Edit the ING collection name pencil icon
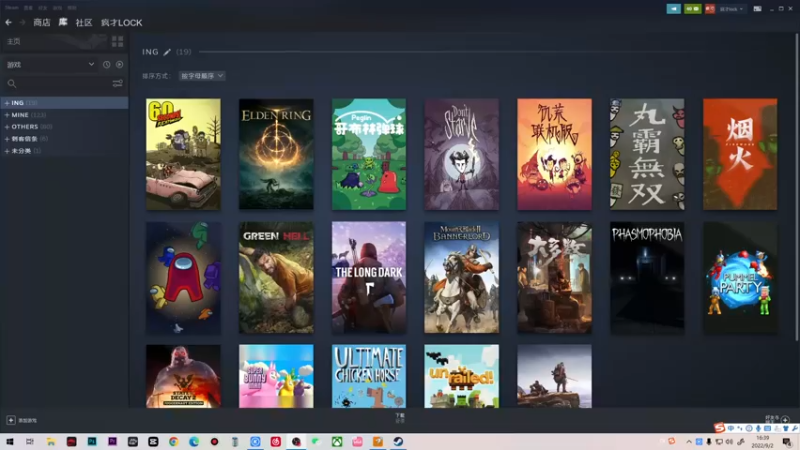Viewport: 800px width, 450px height. [167, 52]
